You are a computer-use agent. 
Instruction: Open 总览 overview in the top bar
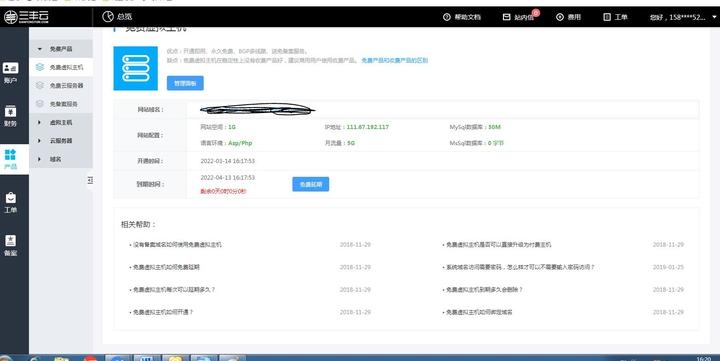[x=124, y=17]
